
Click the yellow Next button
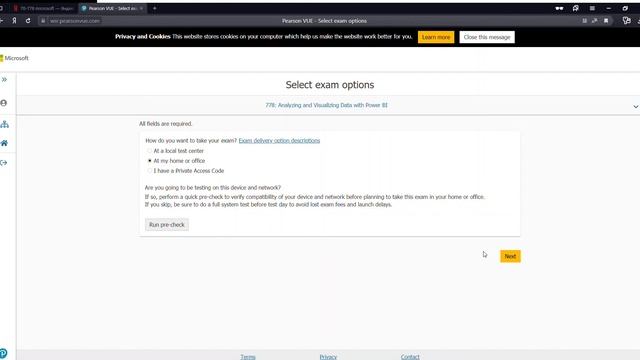click(x=510, y=256)
